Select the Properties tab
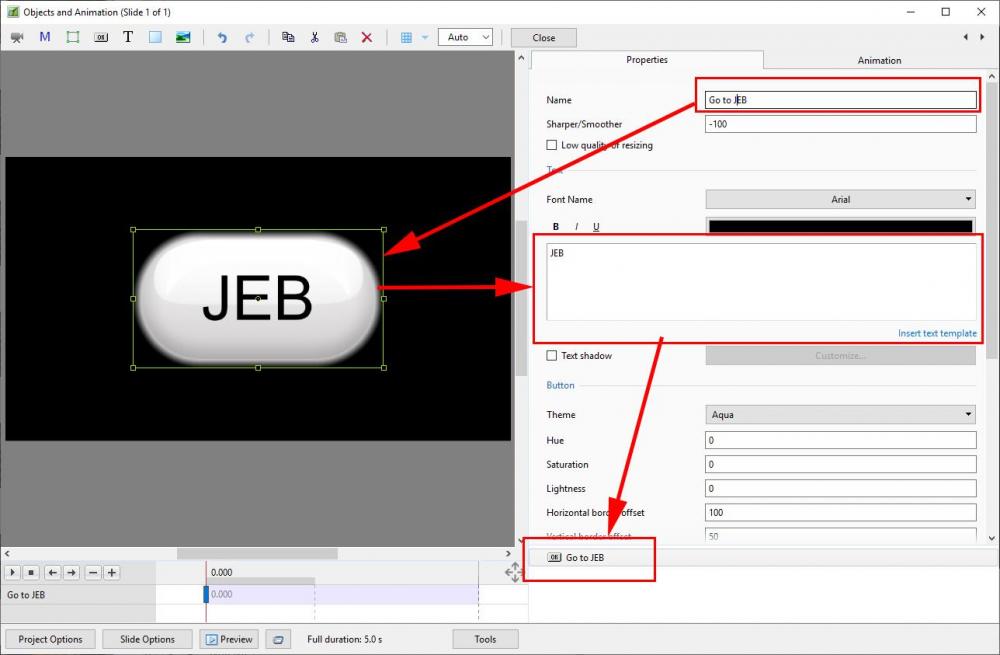Image resolution: width=1000 pixels, height=655 pixels. 647,60
